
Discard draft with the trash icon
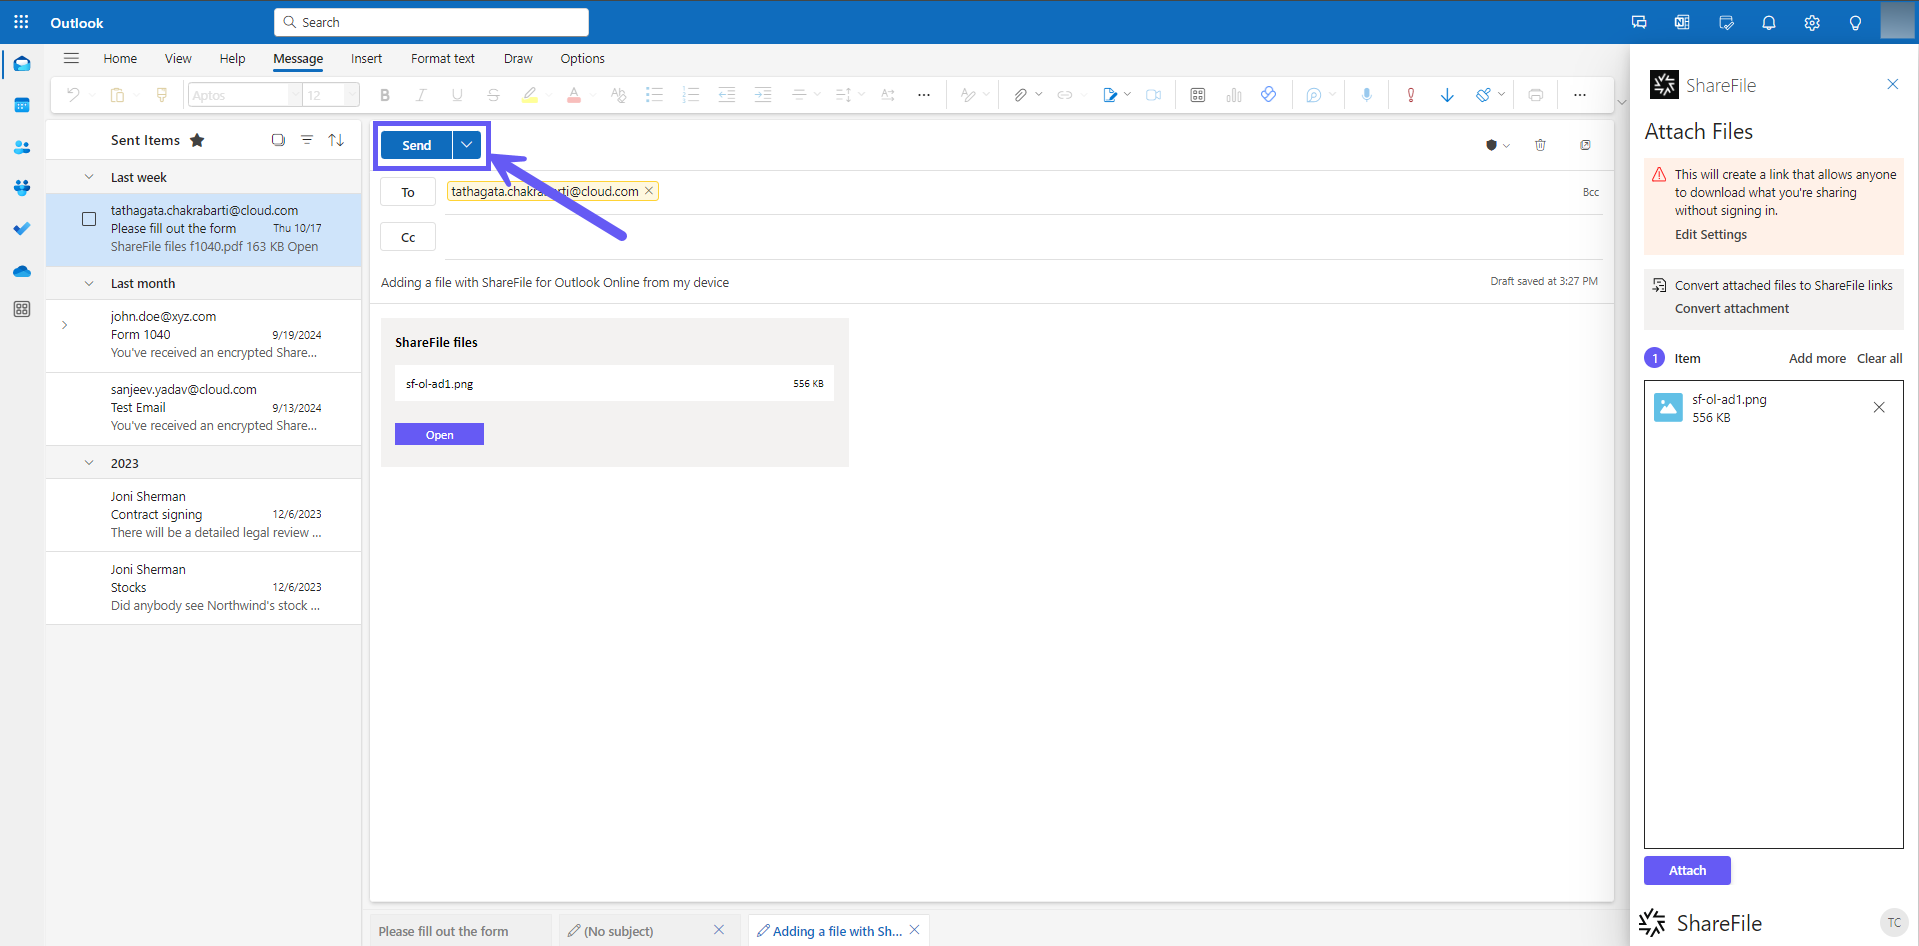[x=1540, y=145]
